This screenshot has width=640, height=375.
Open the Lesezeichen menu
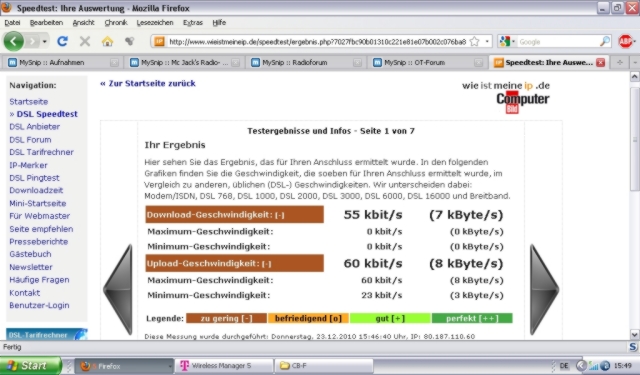click(155, 23)
